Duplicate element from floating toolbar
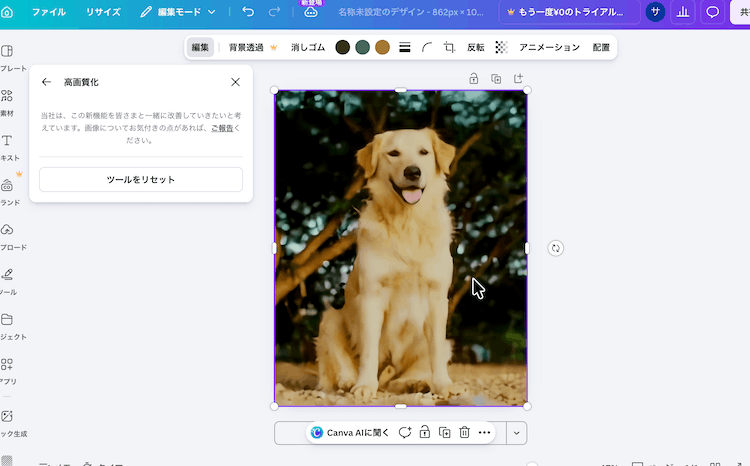The height and width of the screenshot is (466, 750). pyautogui.click(x=445, y=433)
